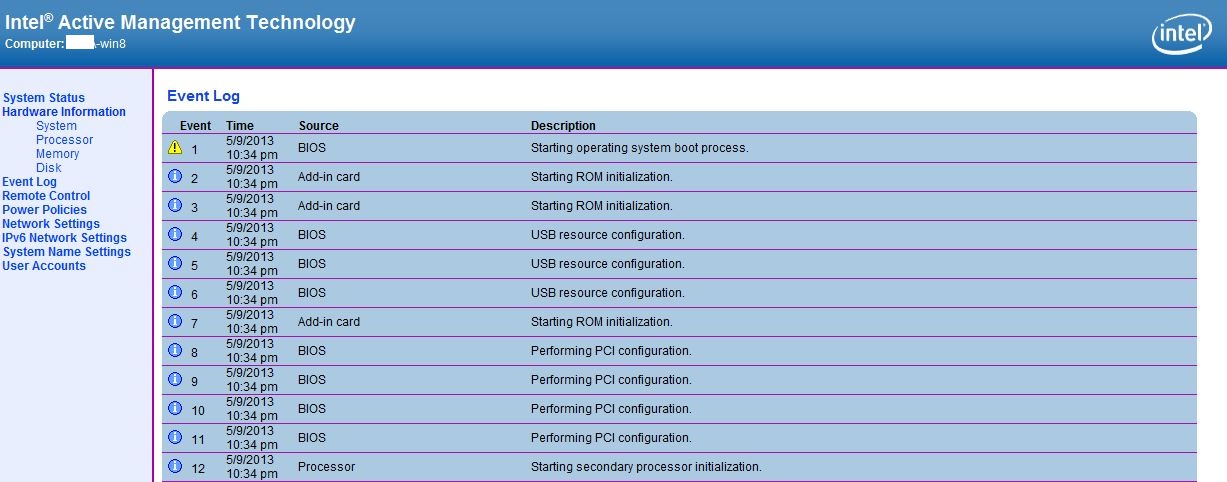
Task: Open the System Status page
Action: (44, 98)
